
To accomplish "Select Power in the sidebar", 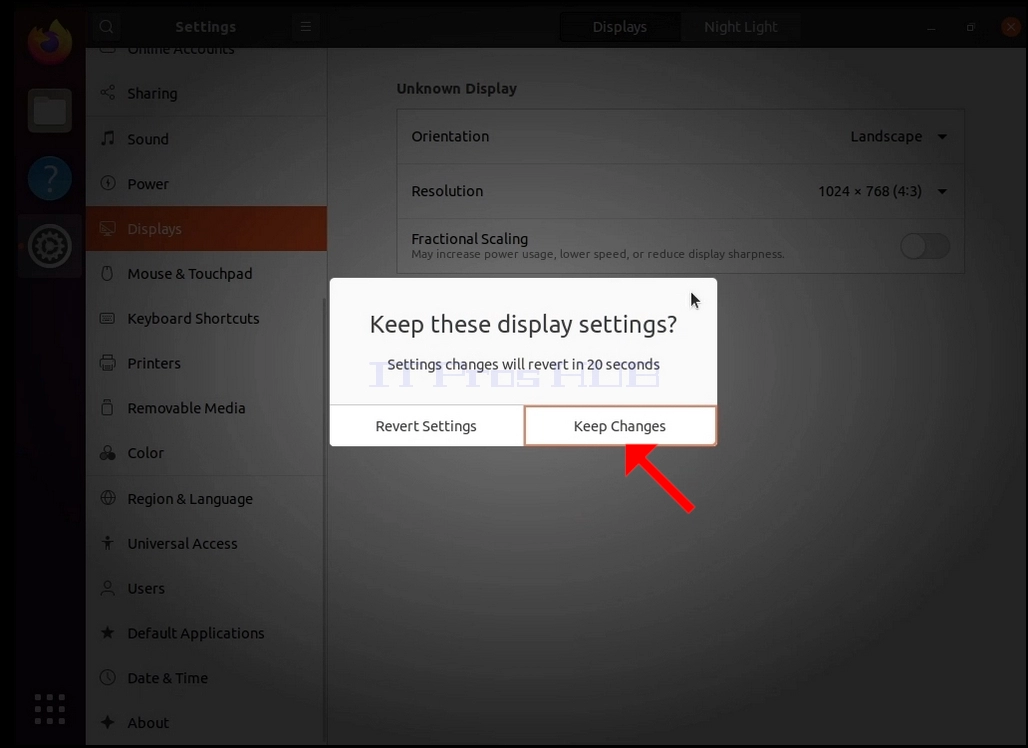I will tap(206, 184).
